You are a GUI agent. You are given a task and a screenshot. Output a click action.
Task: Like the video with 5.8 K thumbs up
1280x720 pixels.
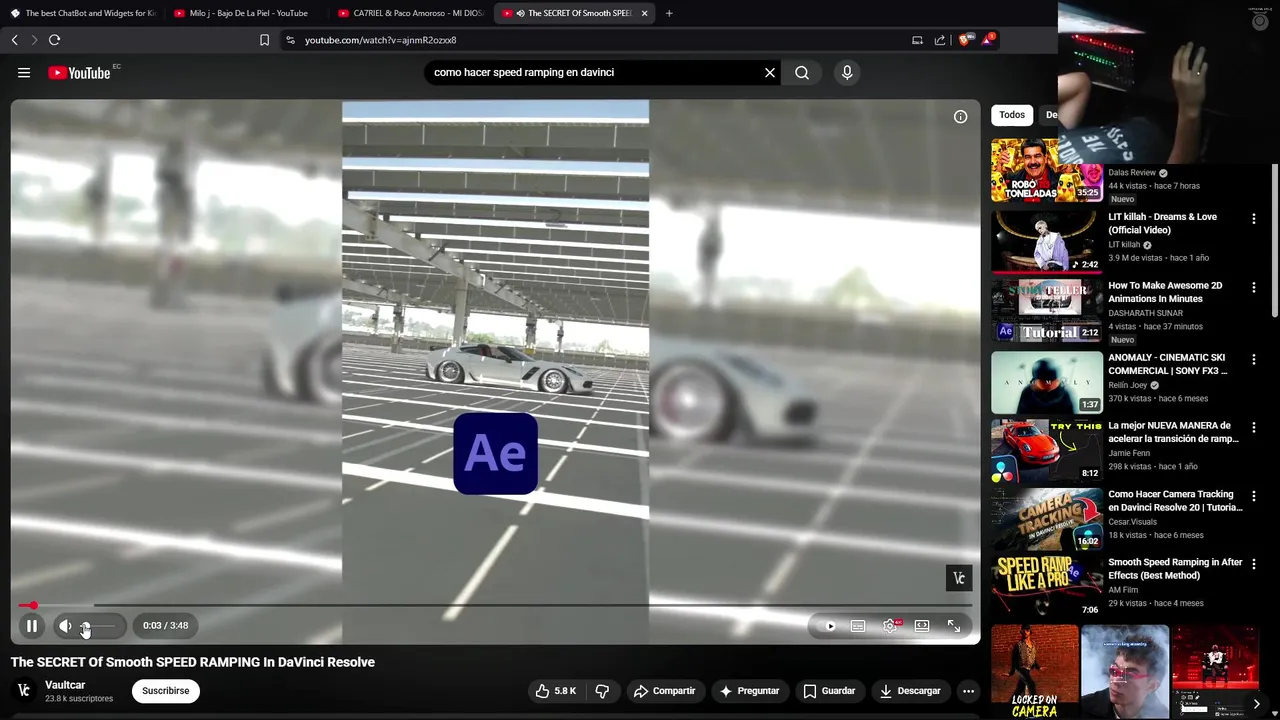pos(555,691)
